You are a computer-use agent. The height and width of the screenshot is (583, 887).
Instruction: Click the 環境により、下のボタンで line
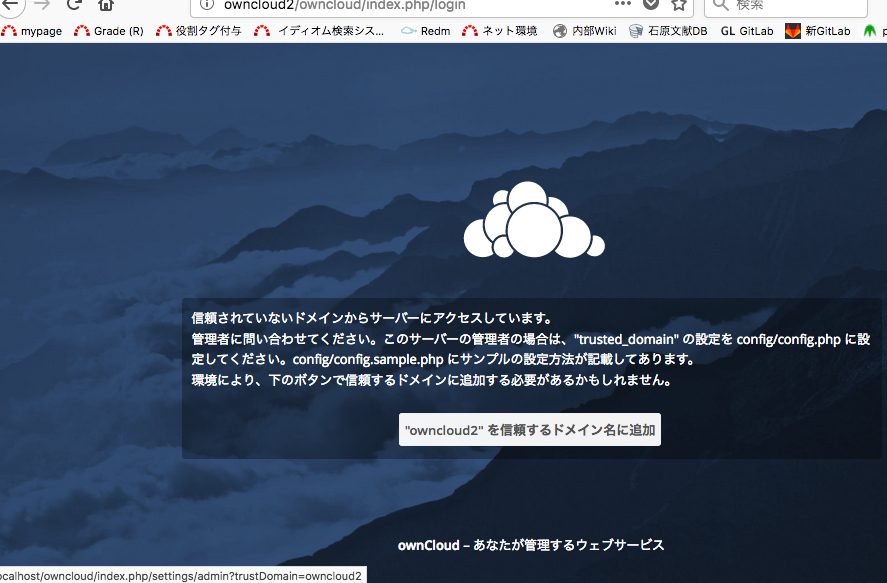(x=432, y=380)
